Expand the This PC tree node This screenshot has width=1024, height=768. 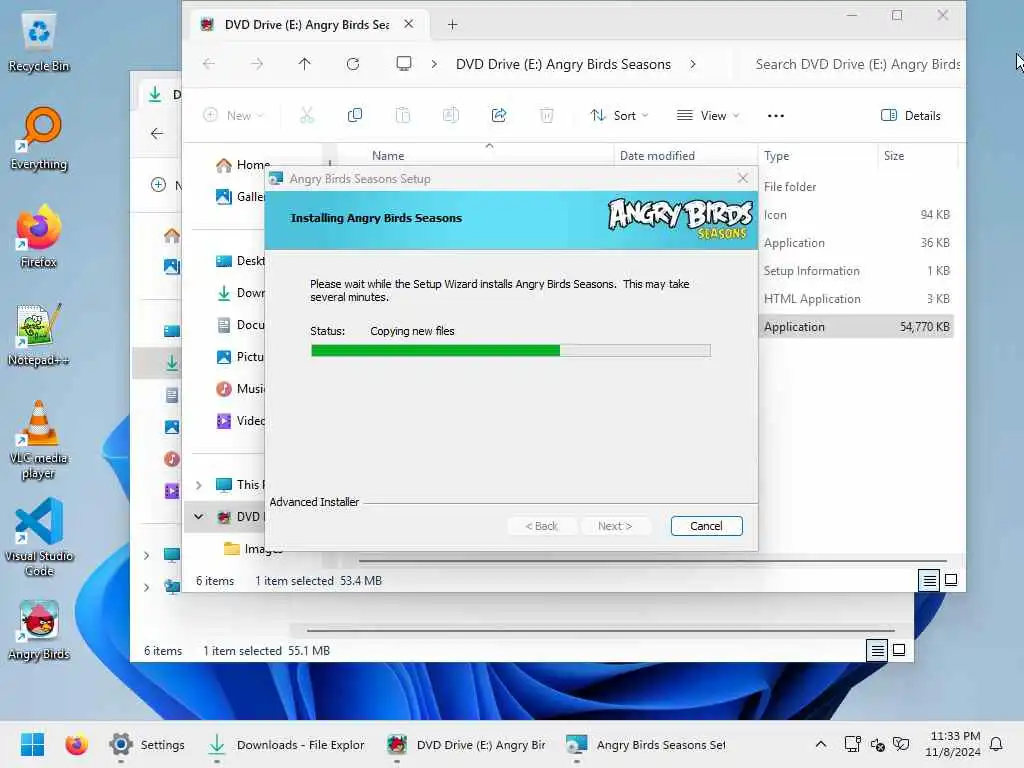pyautogui.click(x=199, y=485)
